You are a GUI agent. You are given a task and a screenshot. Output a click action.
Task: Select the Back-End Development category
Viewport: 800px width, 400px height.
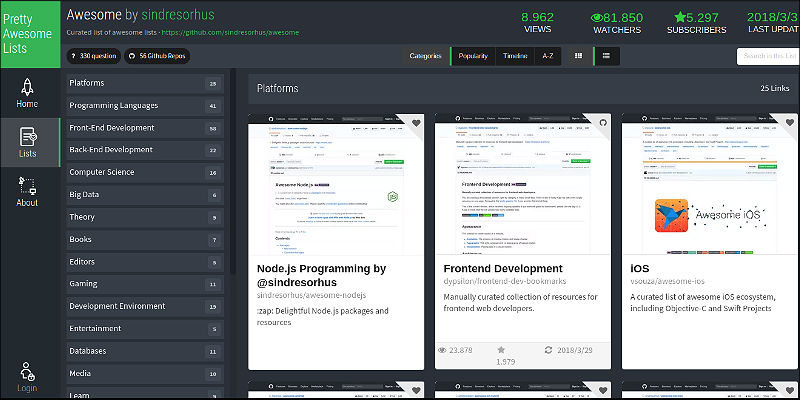[x=145, y=150]
